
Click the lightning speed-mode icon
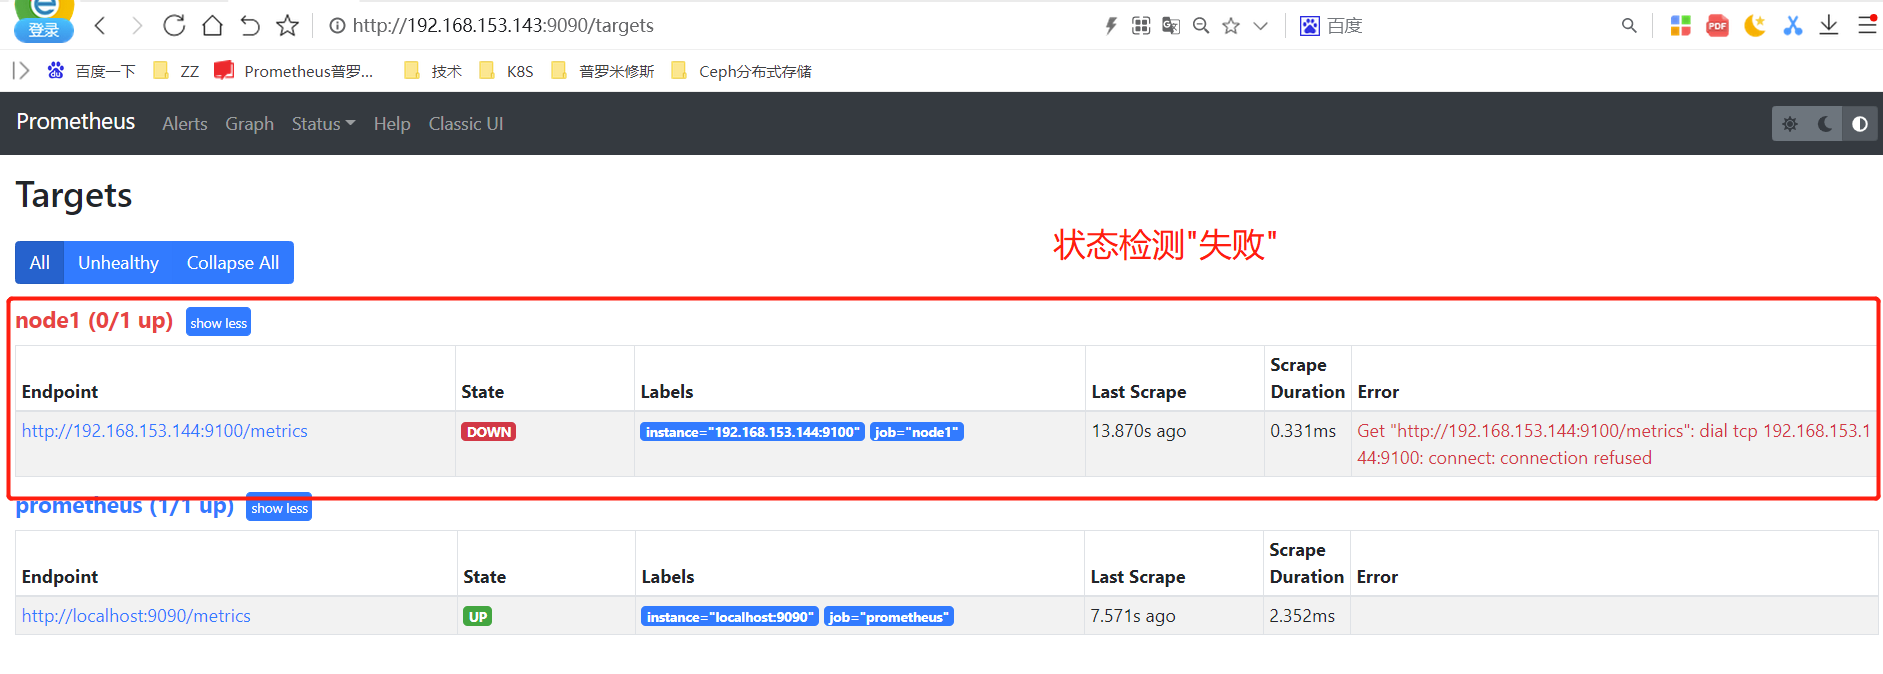(x=1111, y=26)
